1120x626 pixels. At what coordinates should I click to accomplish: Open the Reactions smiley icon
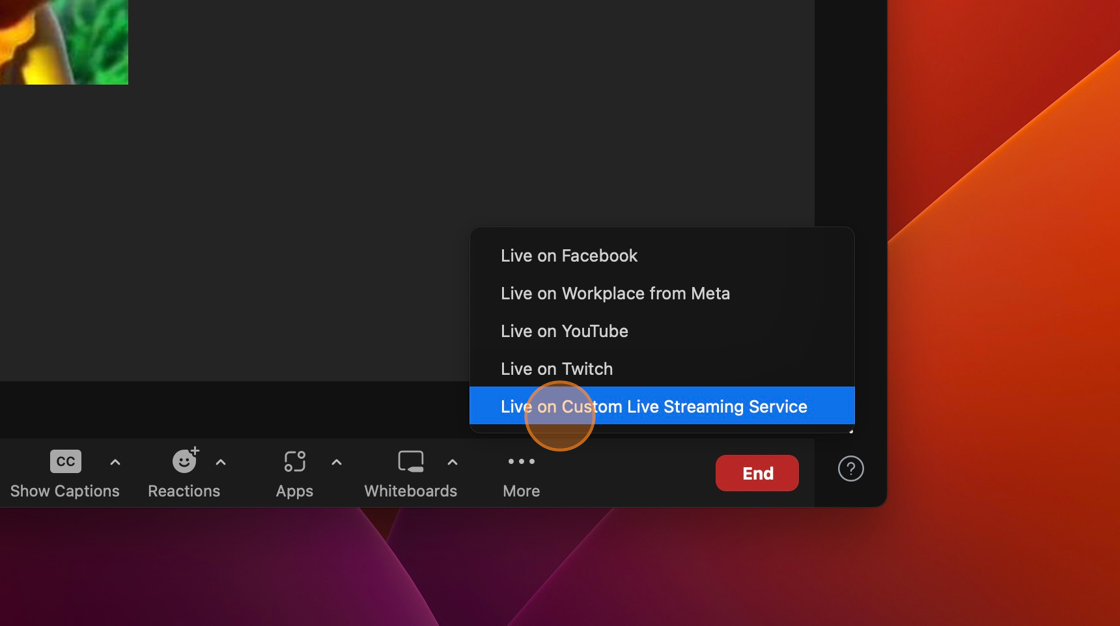coord(185,461)
